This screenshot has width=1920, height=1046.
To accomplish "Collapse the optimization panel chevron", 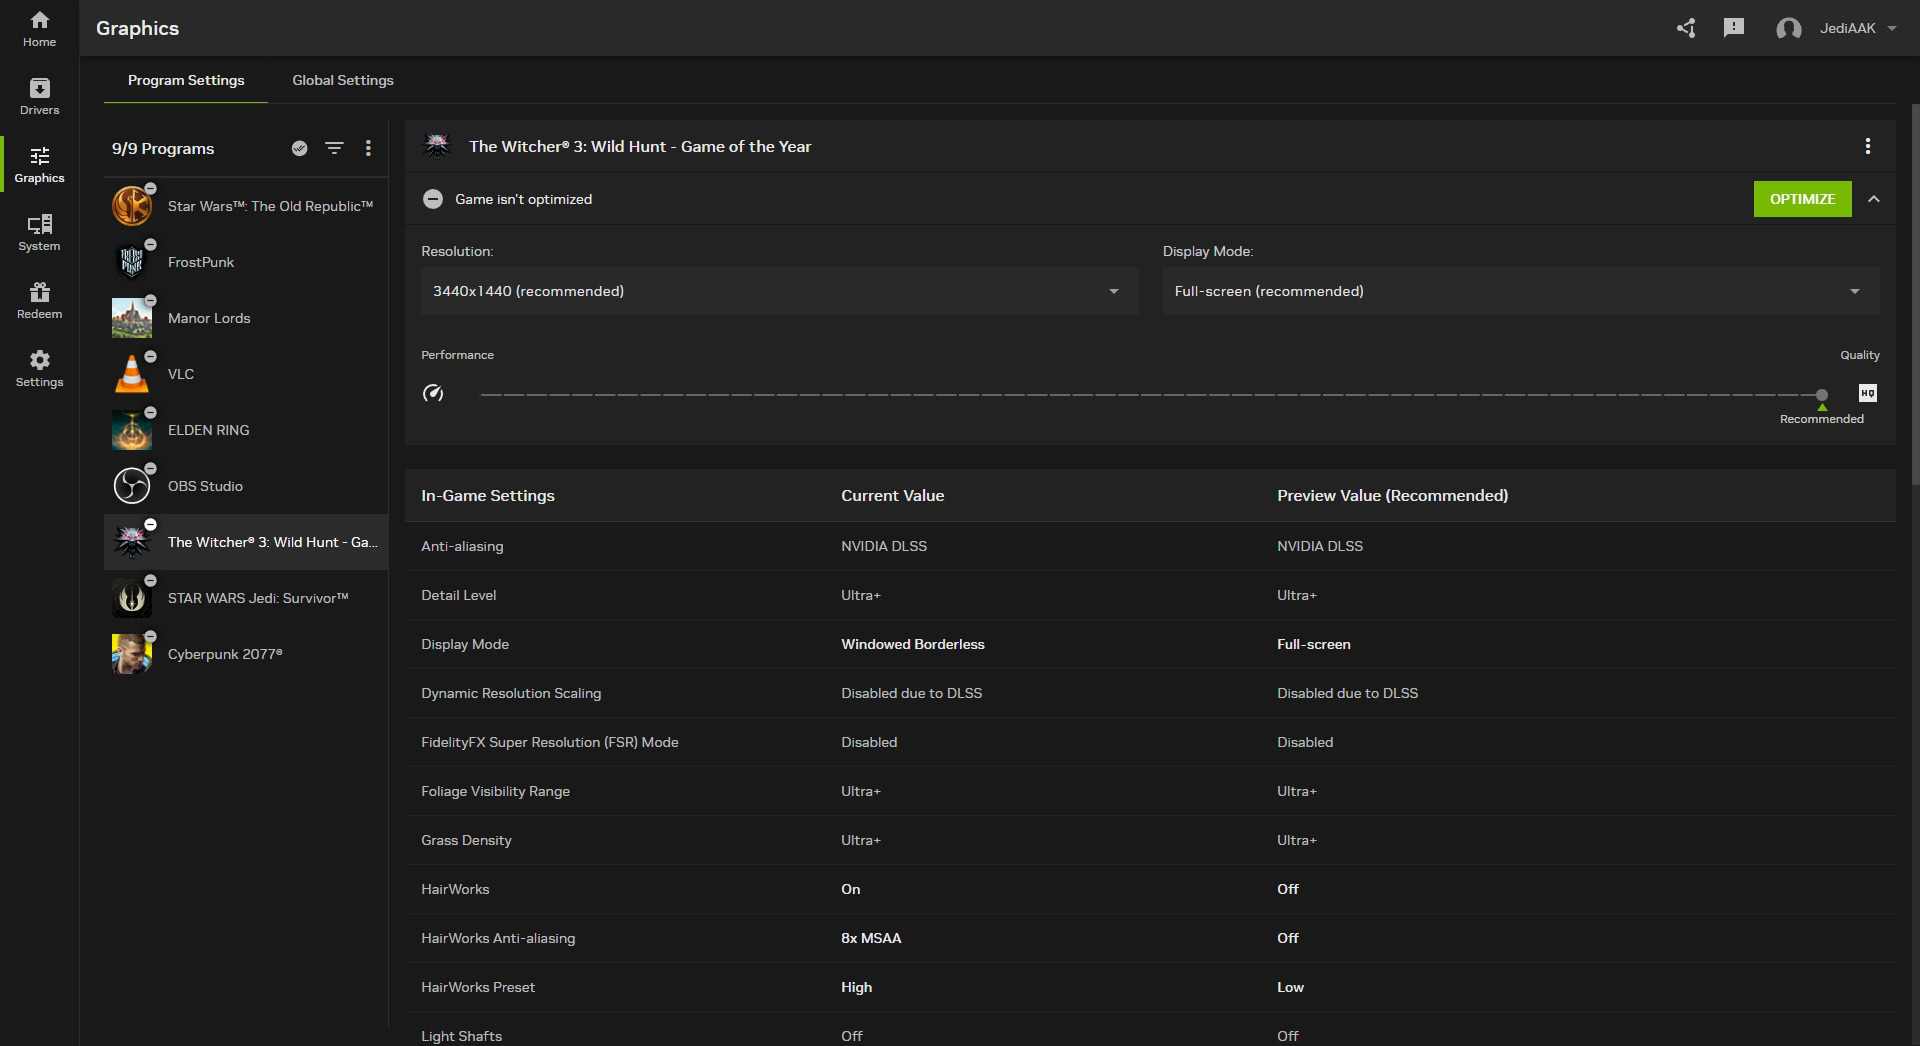I will tap(1874, 199).
